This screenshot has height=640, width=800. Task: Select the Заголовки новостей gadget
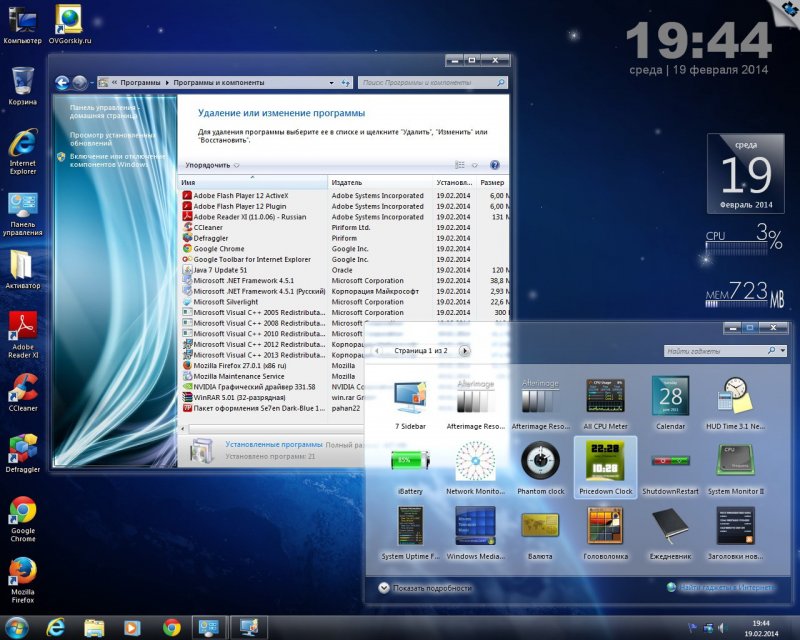[735, 533]
